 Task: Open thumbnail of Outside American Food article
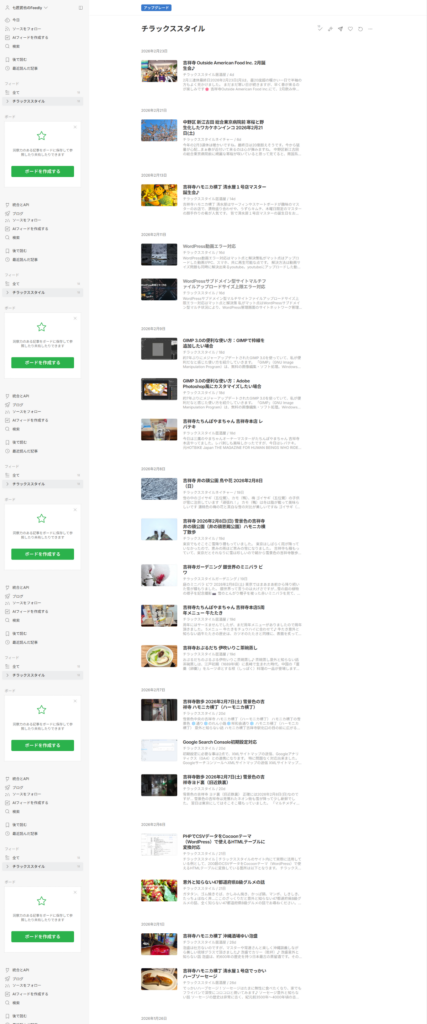[x=159, y=71]
